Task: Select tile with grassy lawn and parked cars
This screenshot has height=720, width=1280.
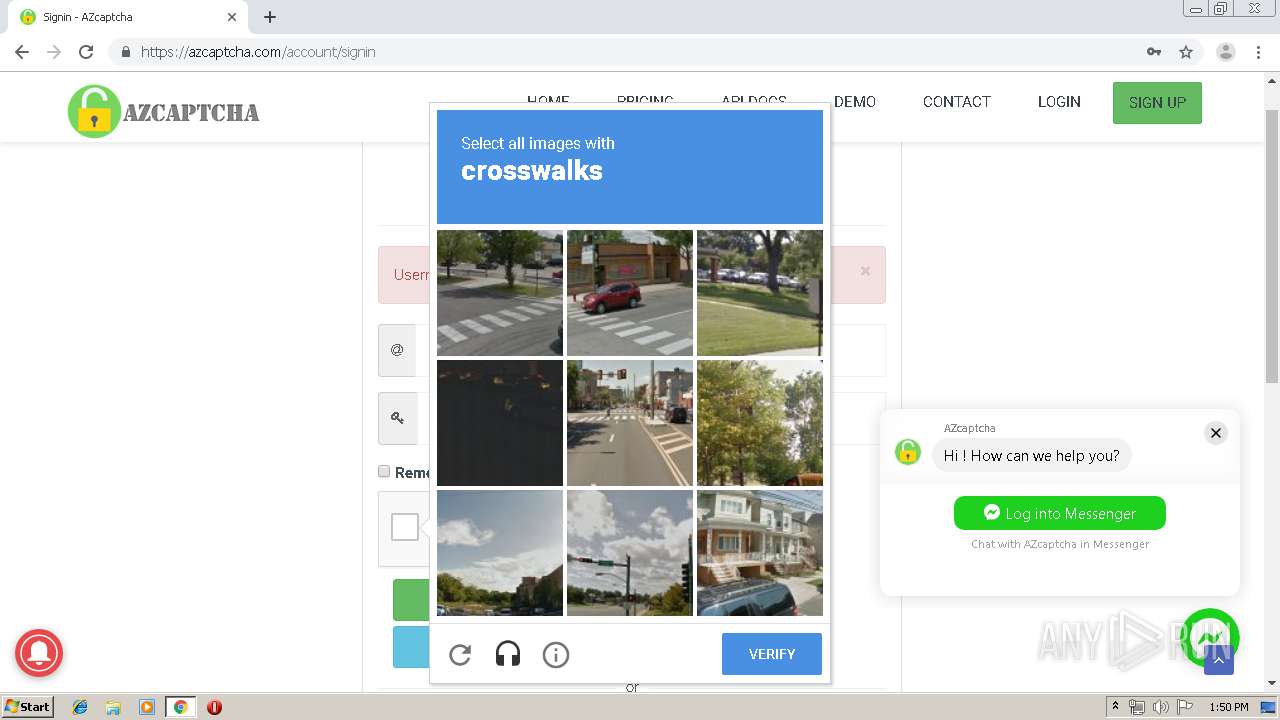Action: point(760,293)
